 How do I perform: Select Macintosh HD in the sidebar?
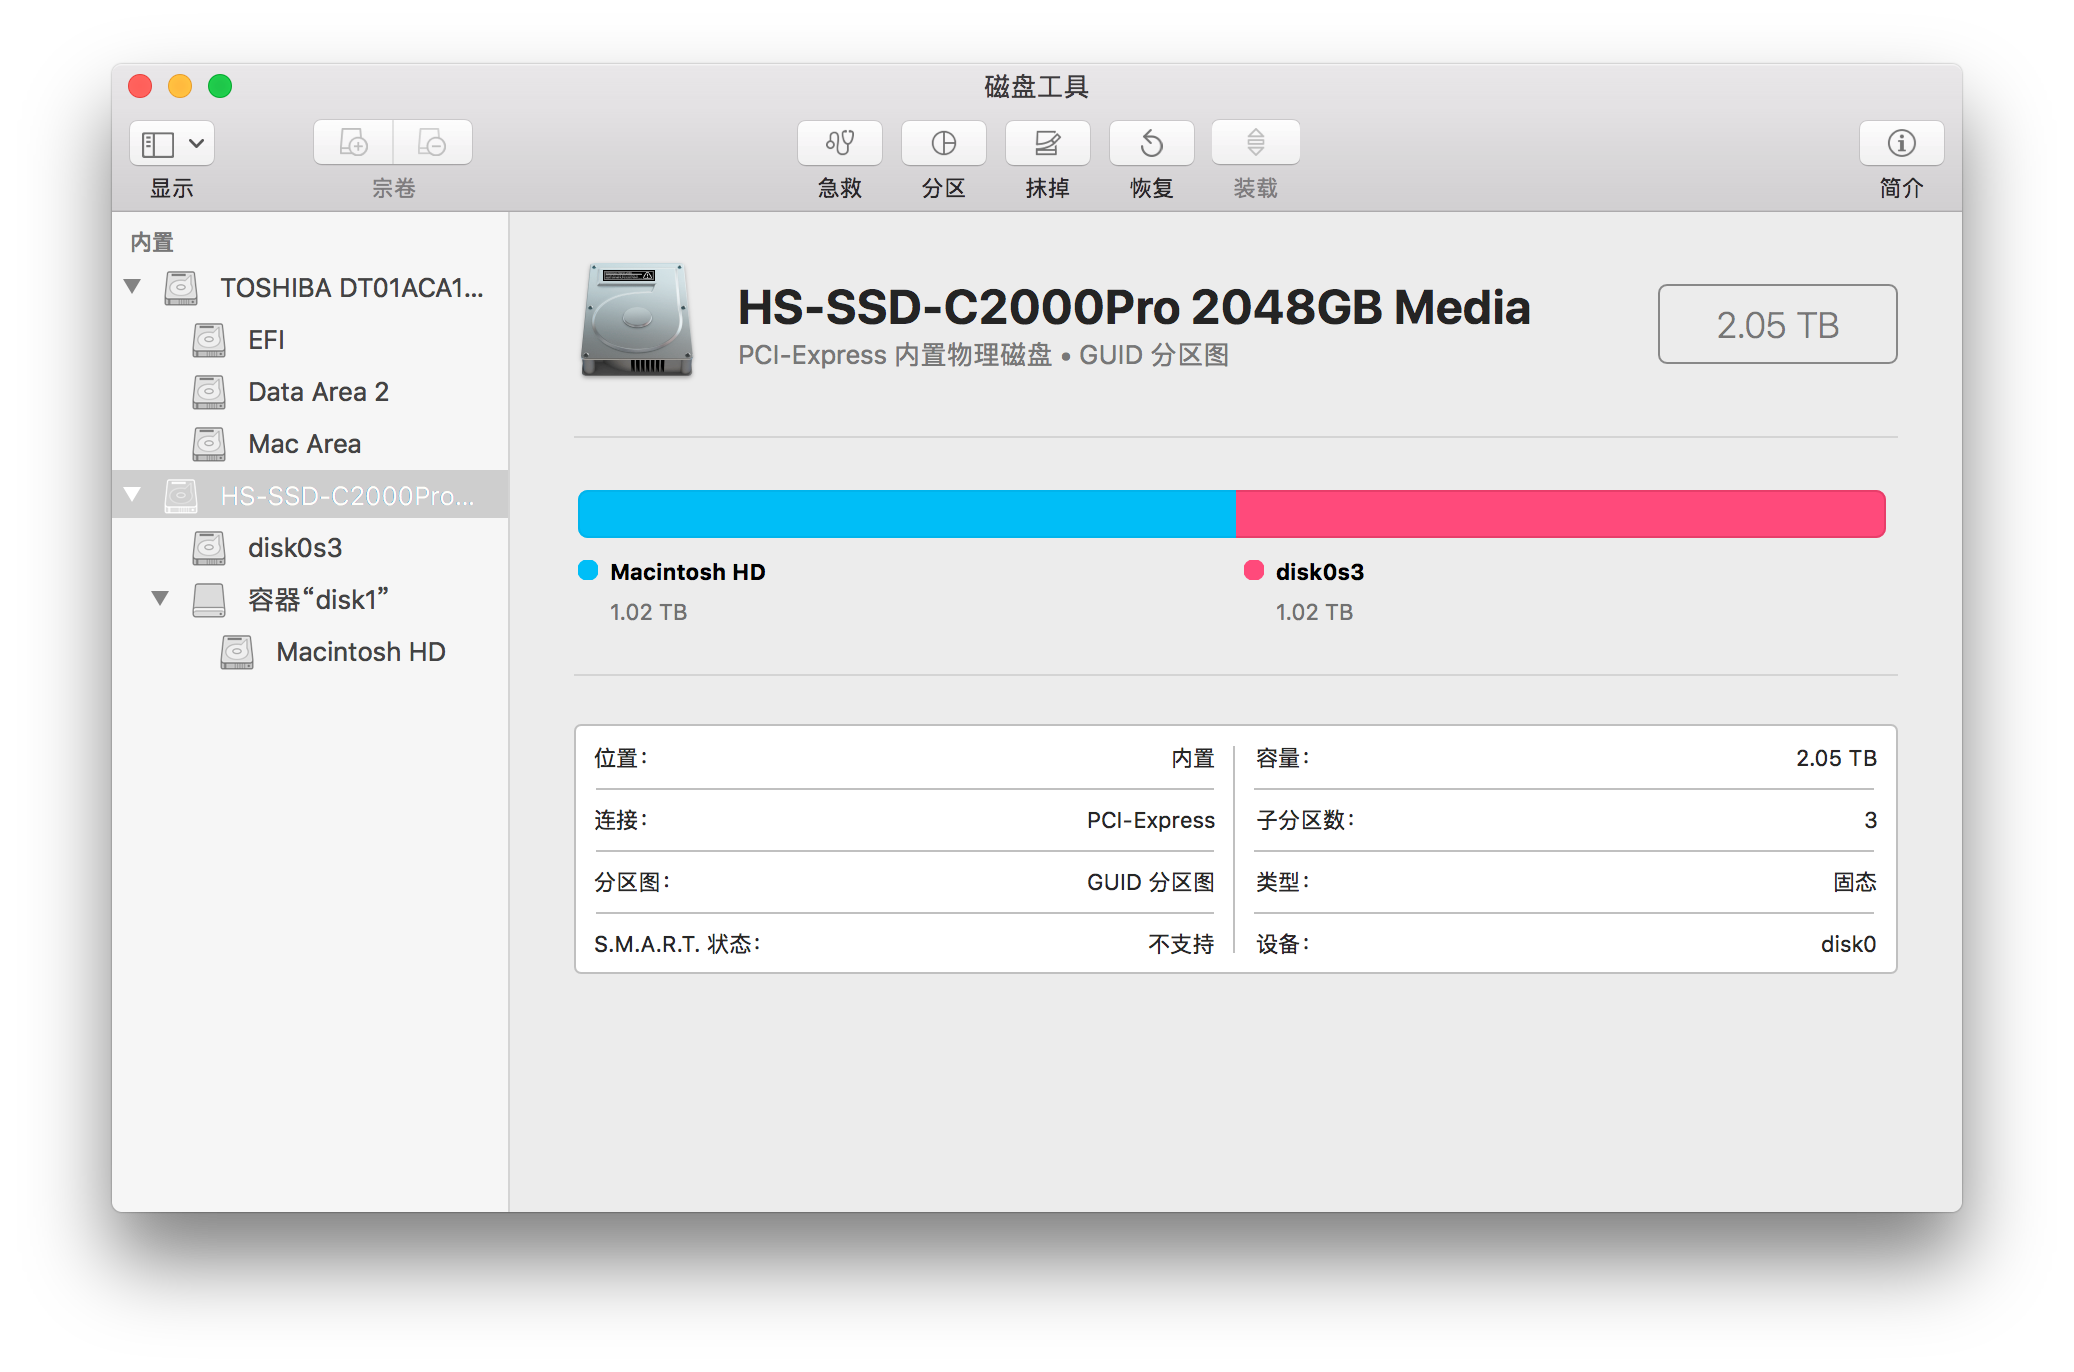tap(360, 652)
